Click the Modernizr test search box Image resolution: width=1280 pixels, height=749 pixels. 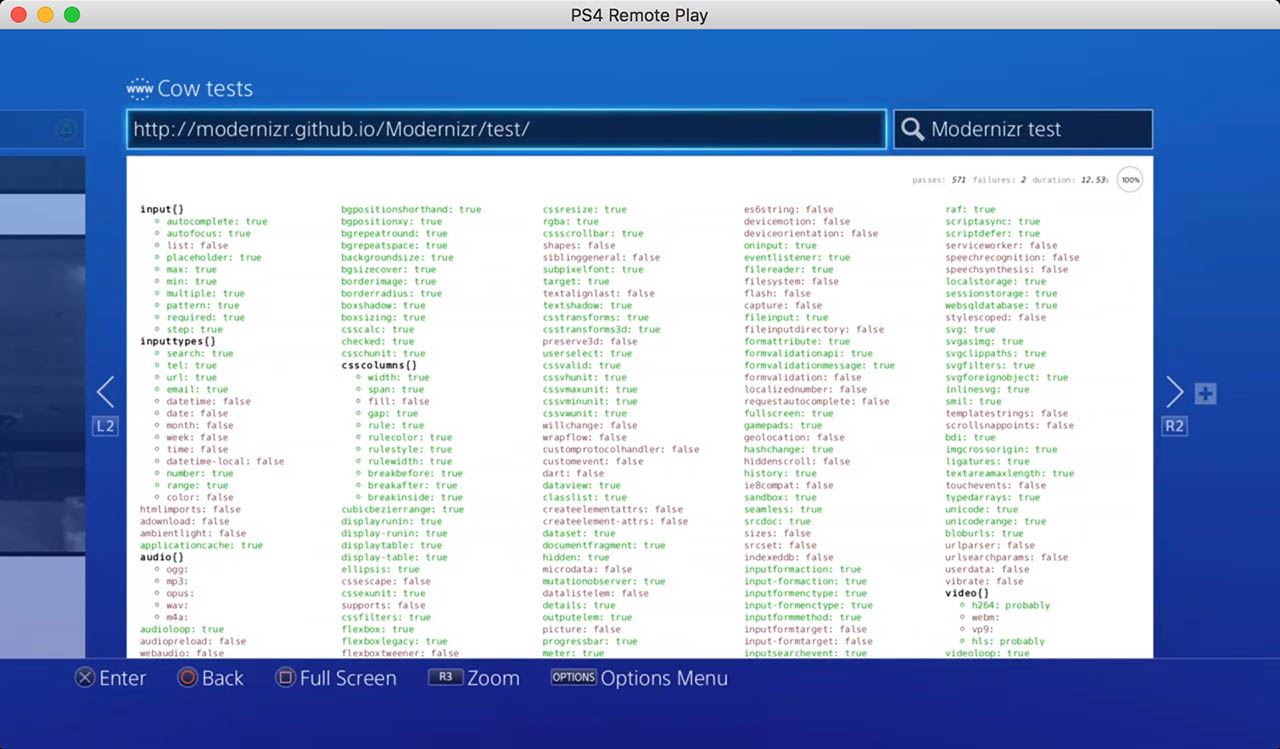coord(1023,129)
